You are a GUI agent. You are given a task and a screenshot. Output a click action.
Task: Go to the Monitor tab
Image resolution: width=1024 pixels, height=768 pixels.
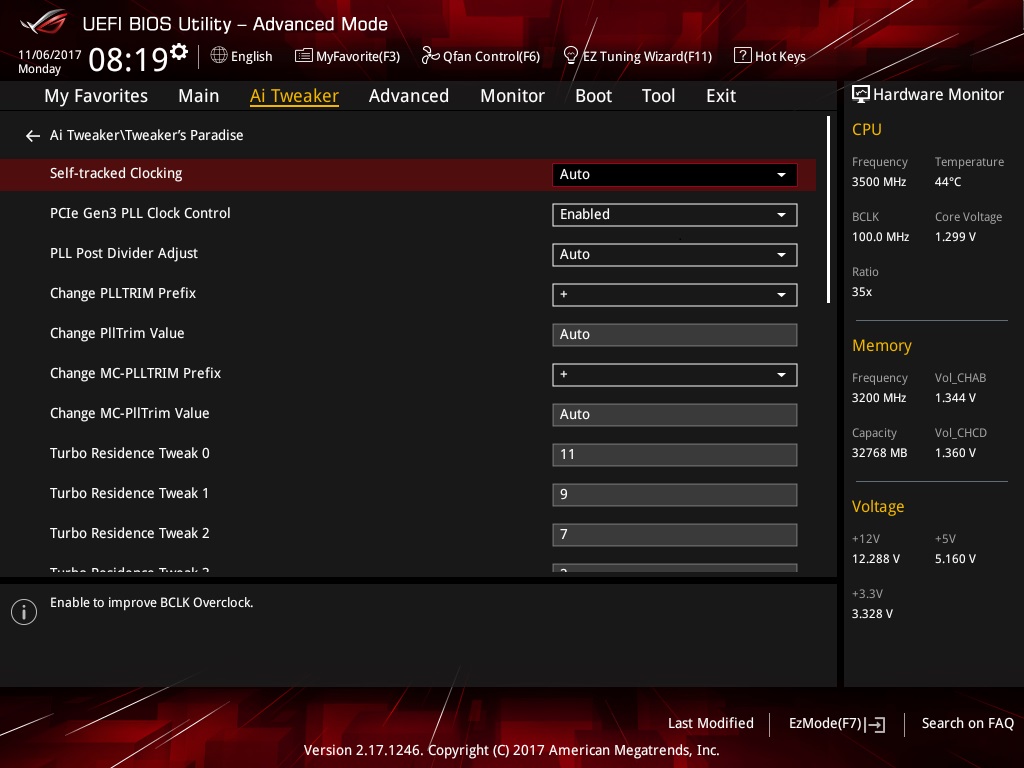(x=512, y=96)
